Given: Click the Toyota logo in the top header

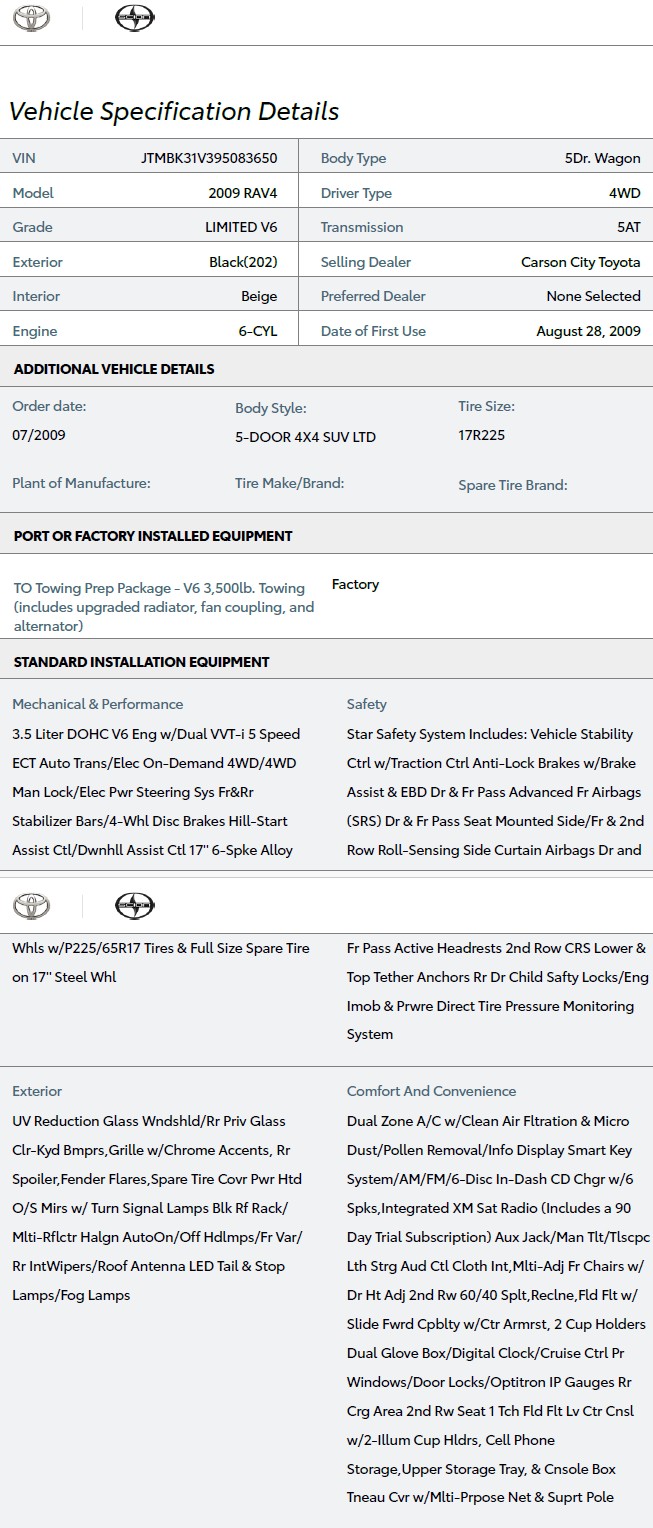Looking at the screenshot, I should [x=32, y=18].
